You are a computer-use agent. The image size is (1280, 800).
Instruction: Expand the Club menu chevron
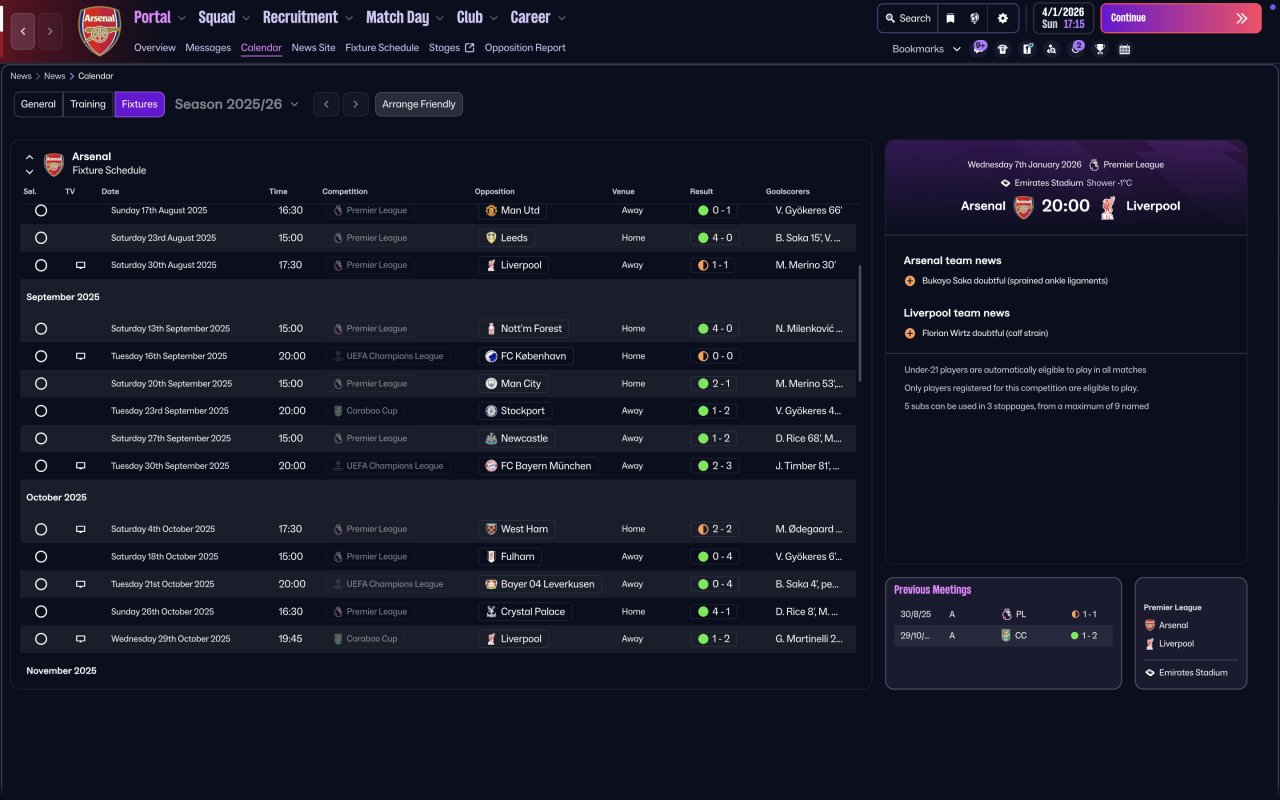tap(493, 18)
